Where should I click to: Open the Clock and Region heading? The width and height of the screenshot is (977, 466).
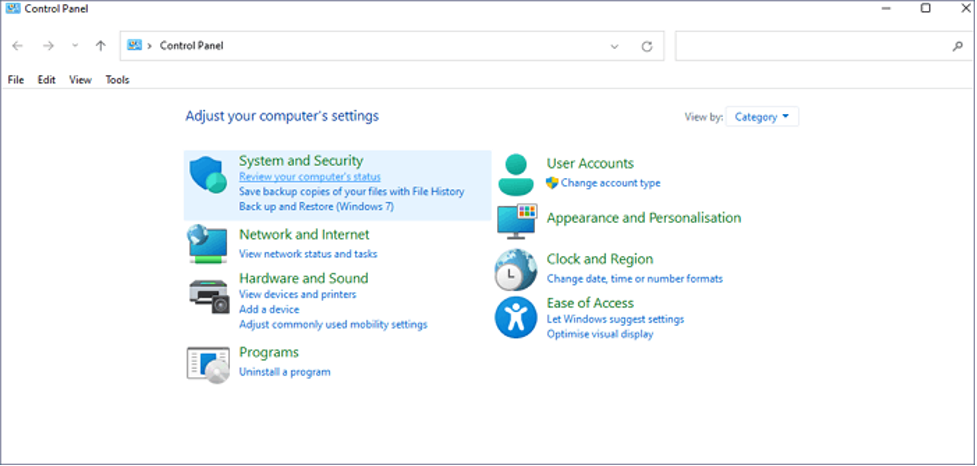pyautogui.click(x=600, y=259)
